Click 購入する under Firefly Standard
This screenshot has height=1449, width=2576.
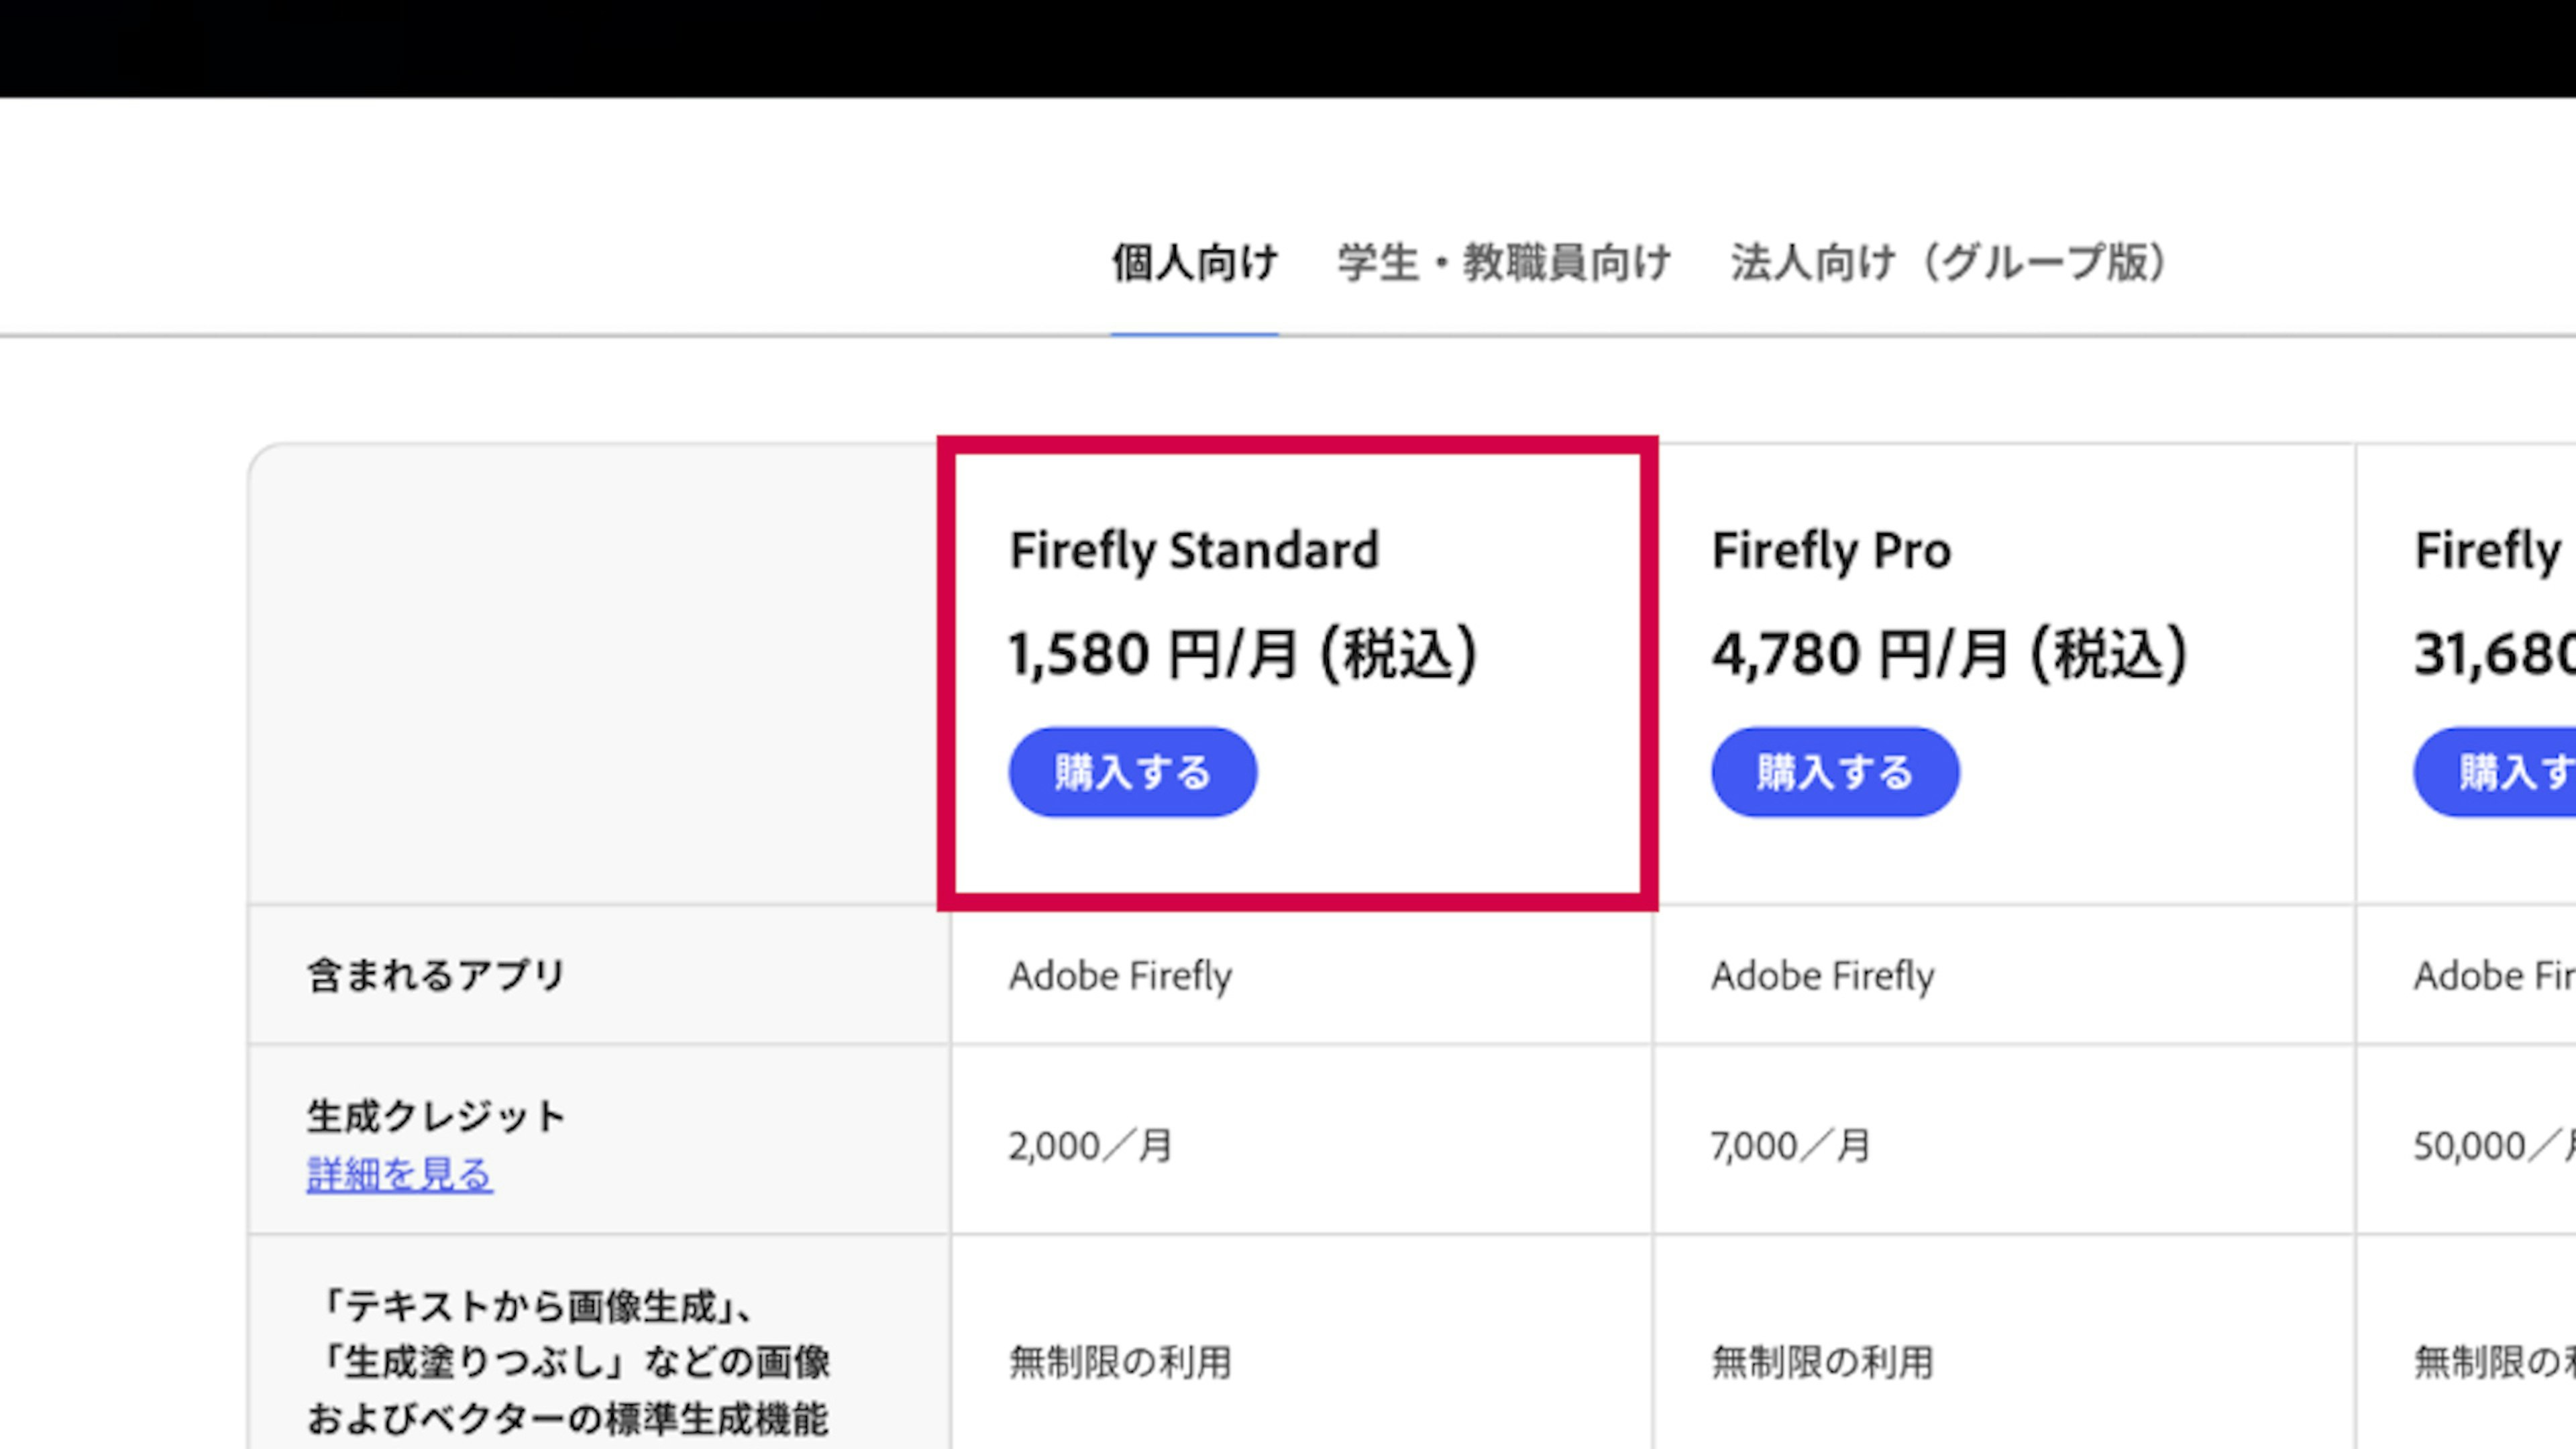tap(1132, 772)
